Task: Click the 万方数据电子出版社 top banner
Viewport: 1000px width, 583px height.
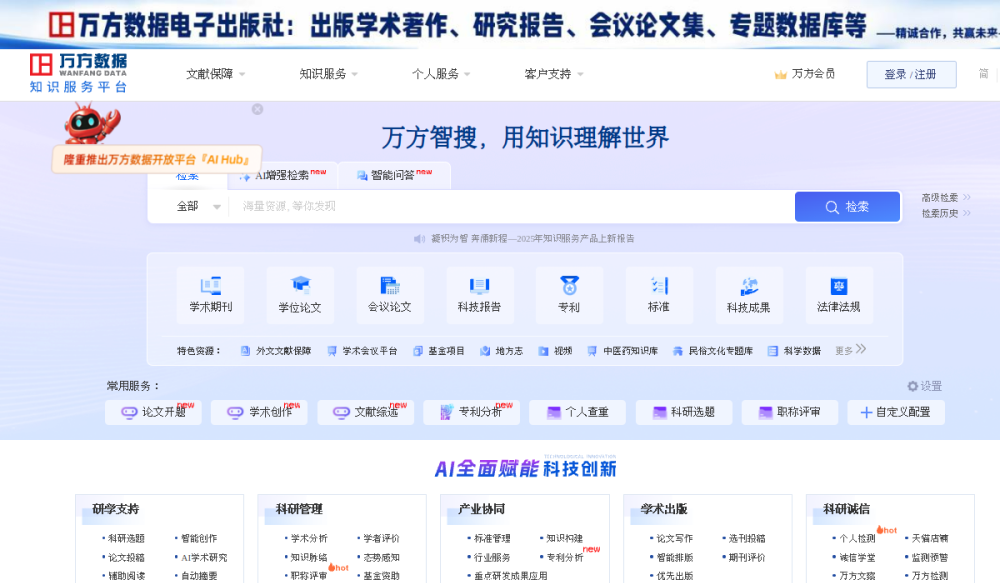Action: [500, 24]
